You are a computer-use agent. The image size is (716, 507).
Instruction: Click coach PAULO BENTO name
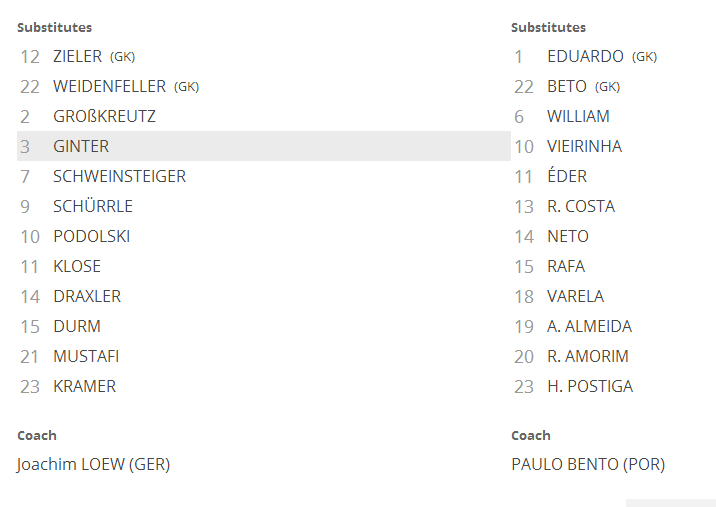[587, 465]
